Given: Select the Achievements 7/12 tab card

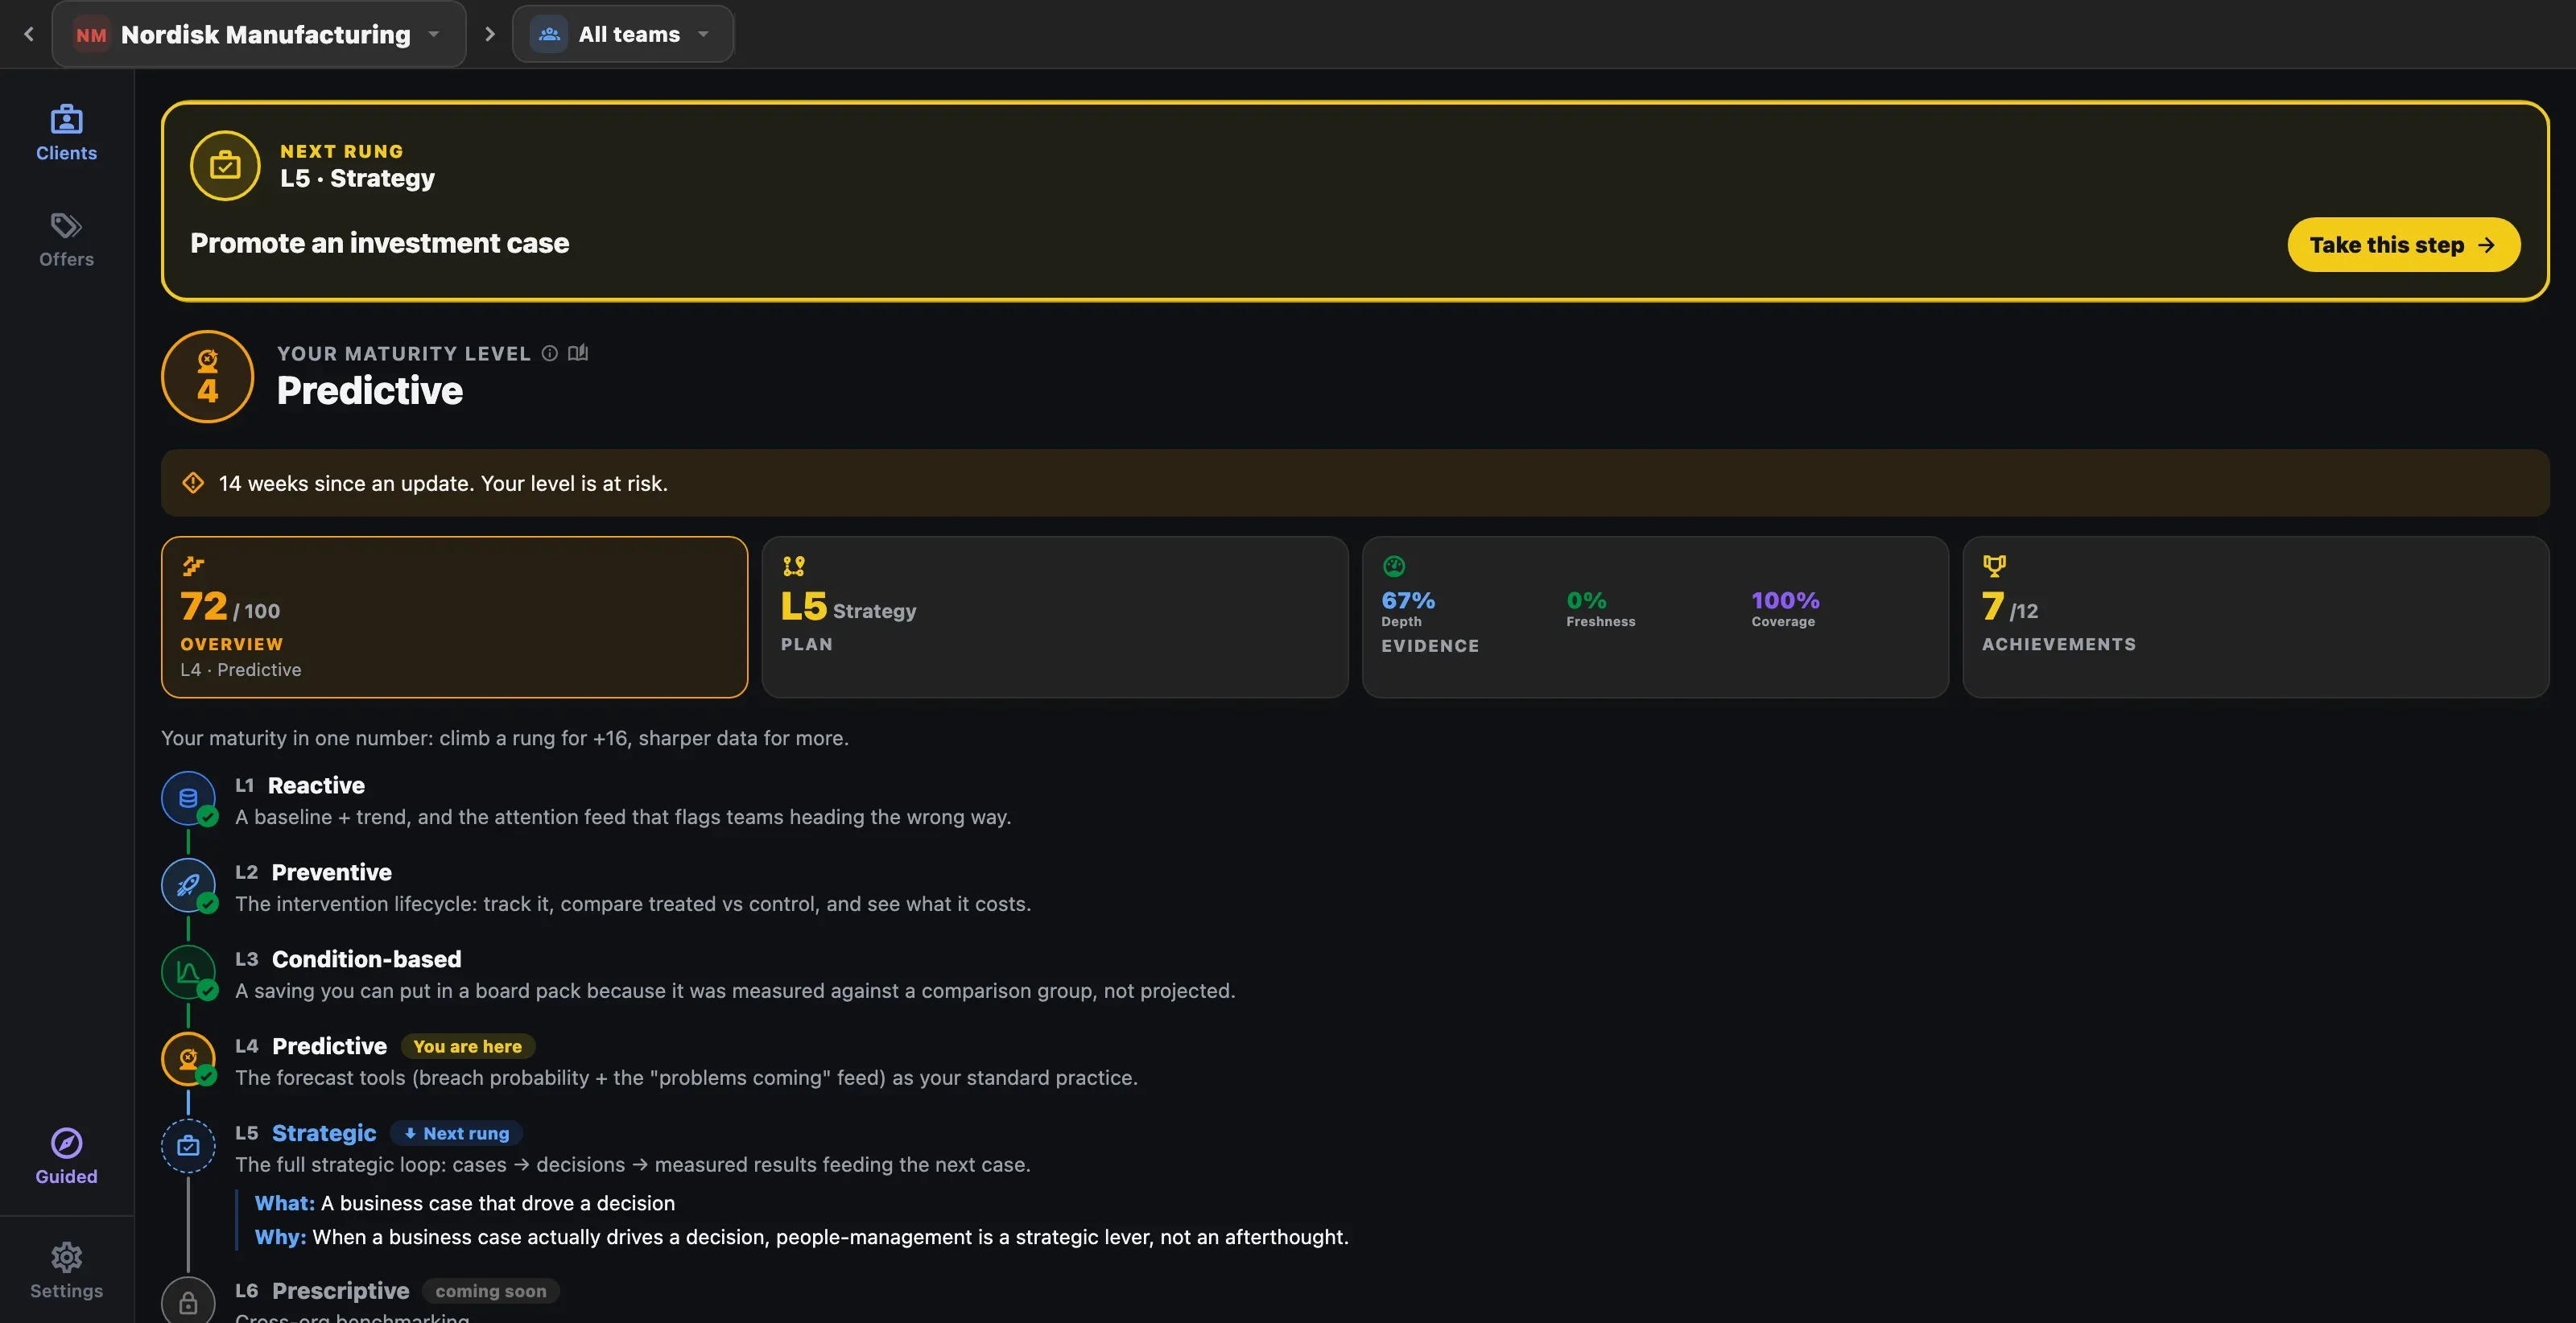Looking at the screenshot, I should pyautogui.click(x=2256, y=617).
